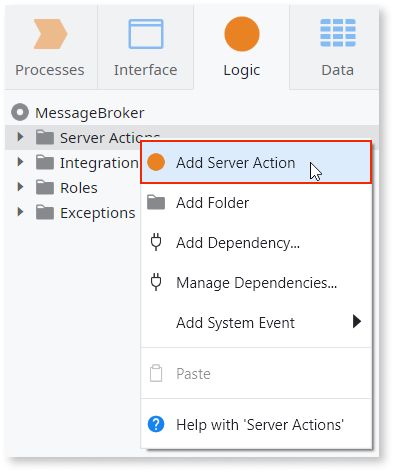Switch to the Interface tab
This screenshot has width=394, height=472.
tap(145, 47)
